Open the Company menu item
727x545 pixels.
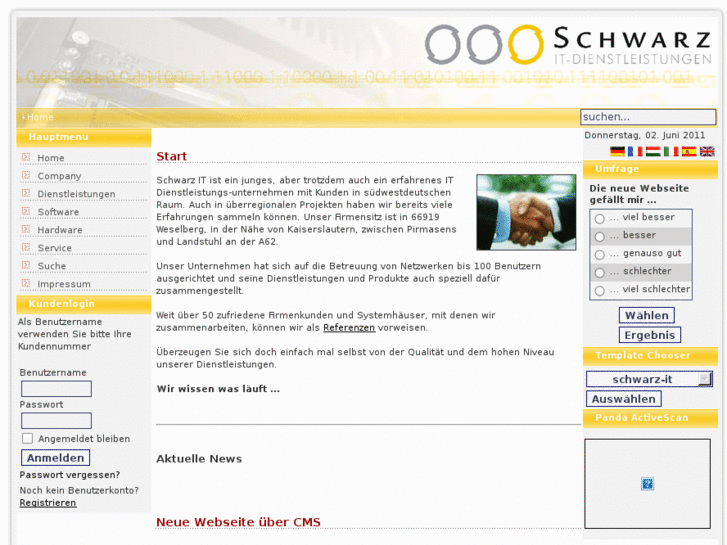coord(59,176)
